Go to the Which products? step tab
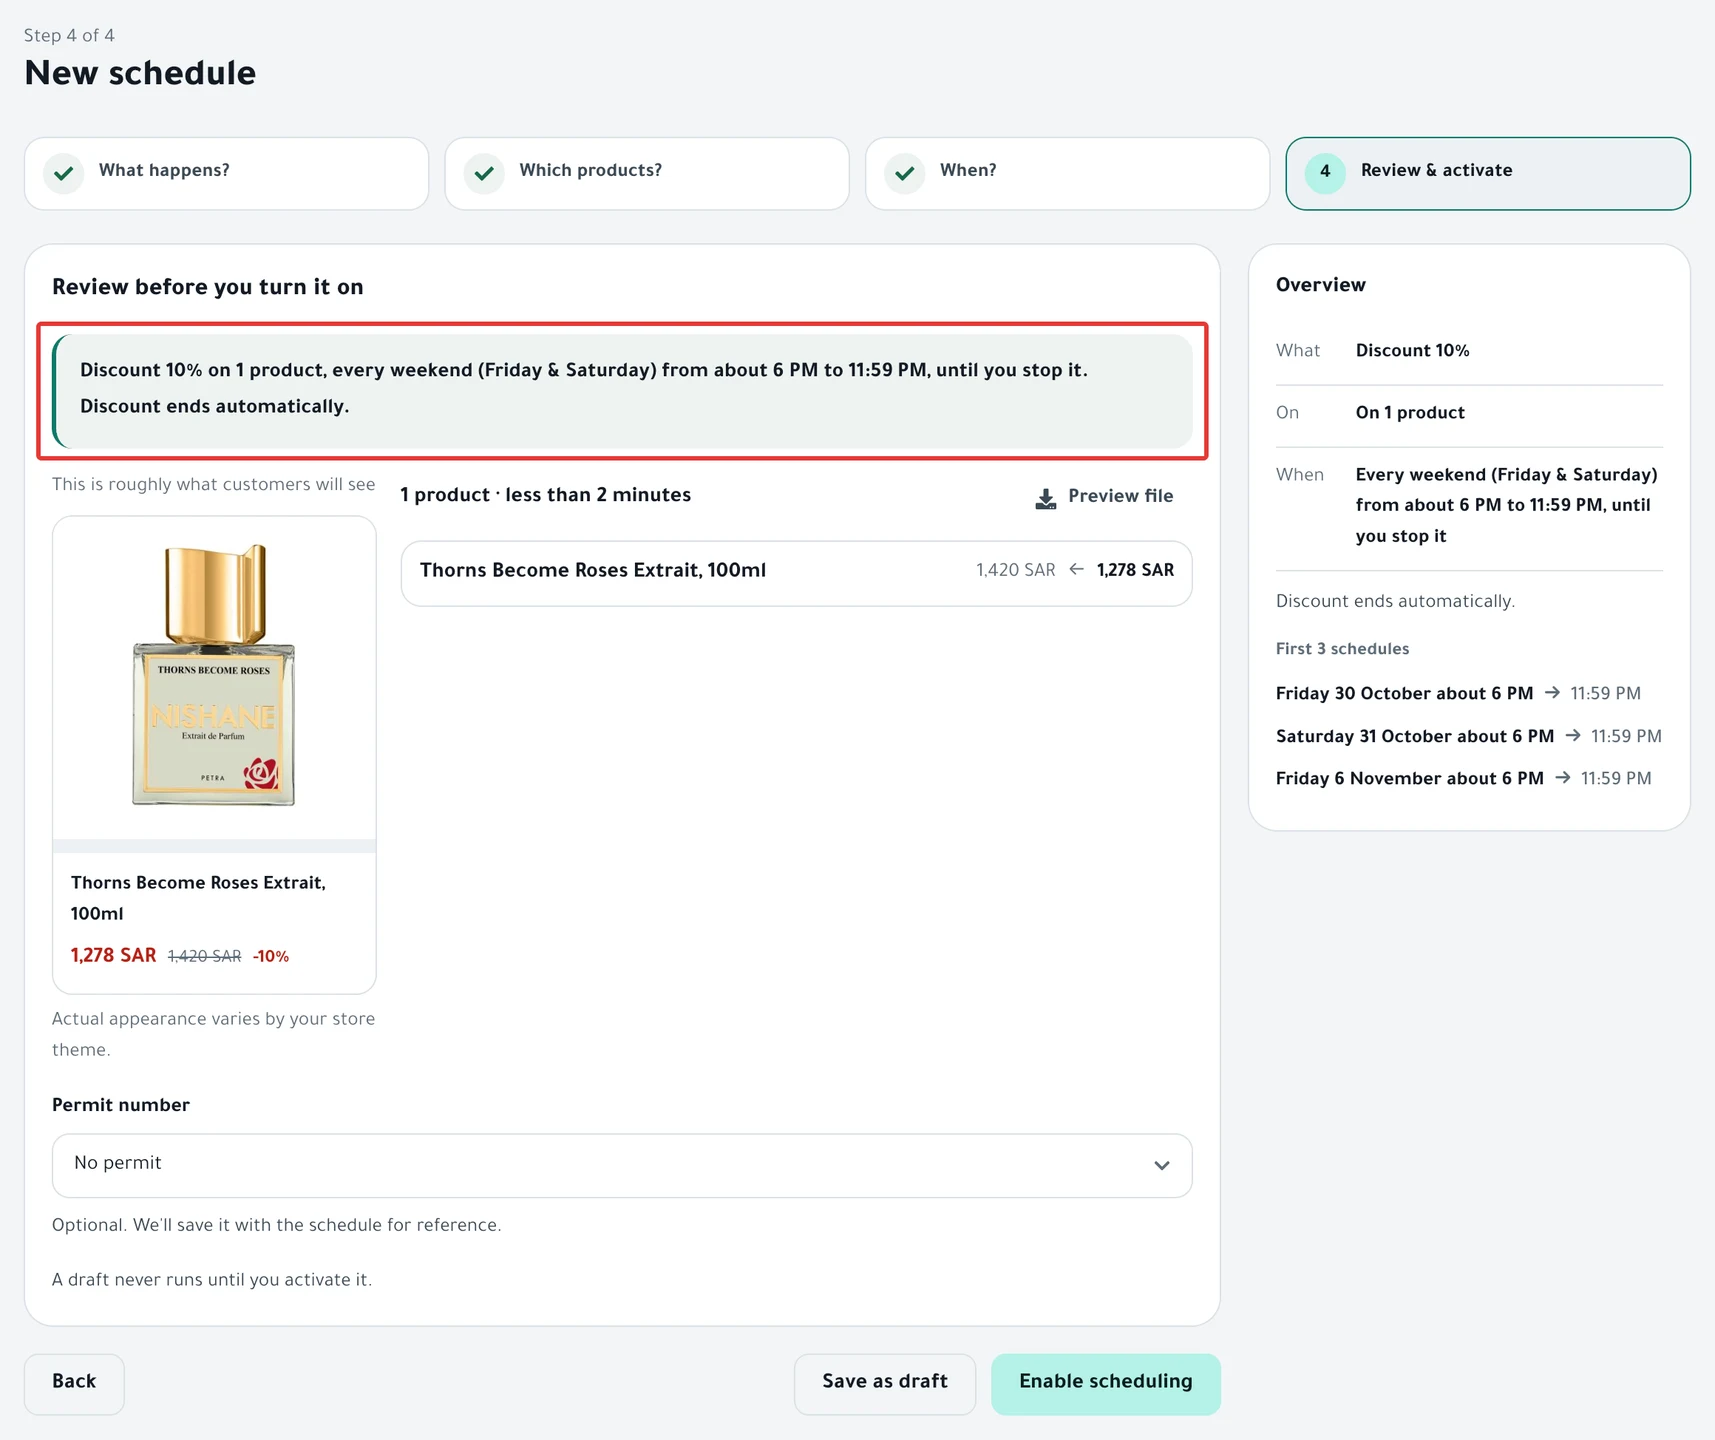Image resolution: width=1715 pixels, height=1440 pixels. pos(647,173)
